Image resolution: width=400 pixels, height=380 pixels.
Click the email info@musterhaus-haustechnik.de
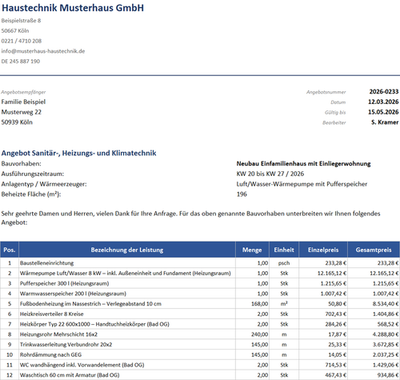click(43, 51)
